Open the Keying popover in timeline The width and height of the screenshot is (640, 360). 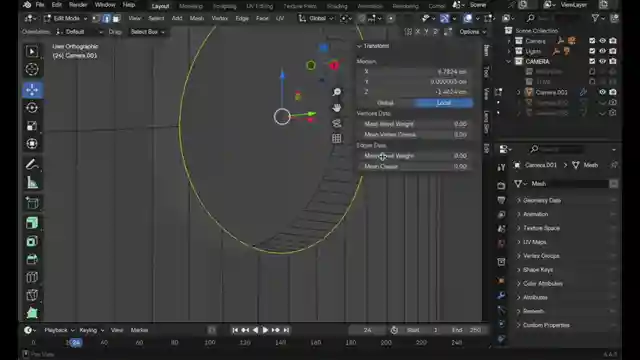91,330
